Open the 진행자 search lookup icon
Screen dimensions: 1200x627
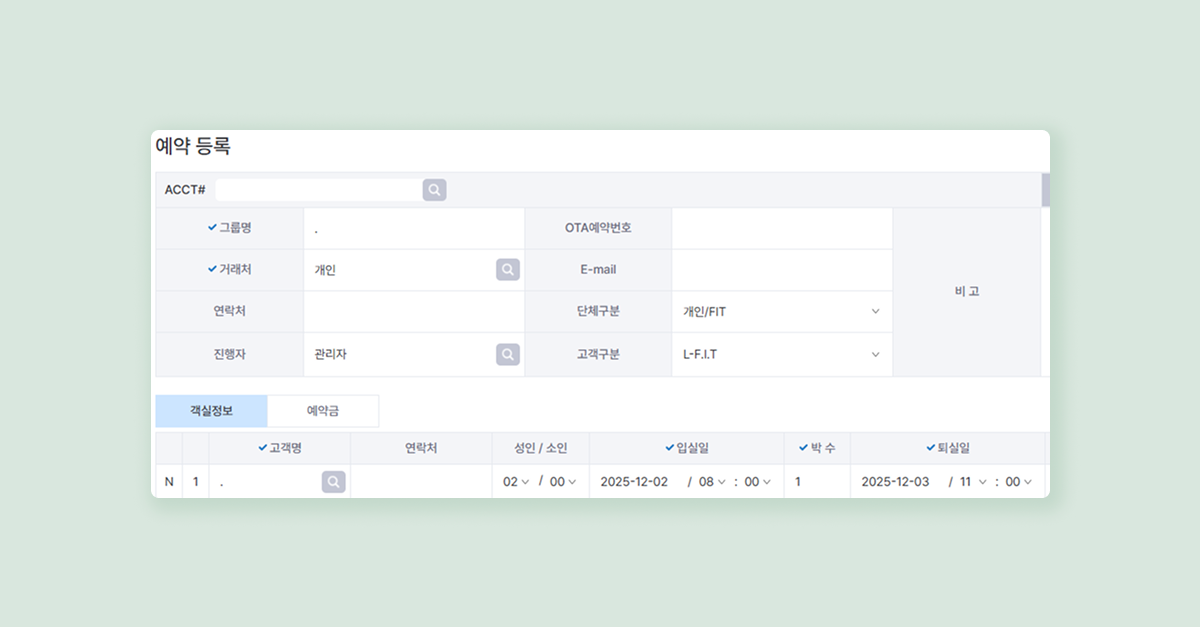pyautogui.click(x=508, y=354)
